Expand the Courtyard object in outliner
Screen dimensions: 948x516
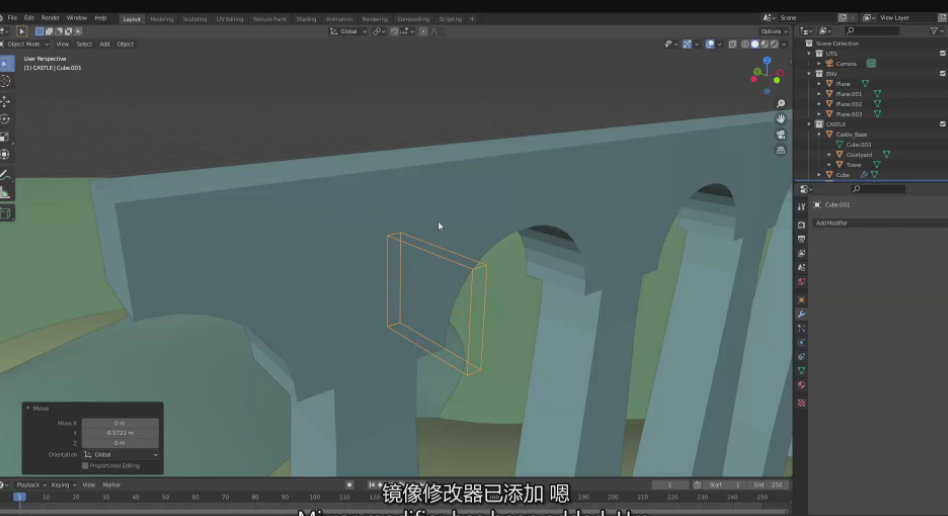click(829, 154)
